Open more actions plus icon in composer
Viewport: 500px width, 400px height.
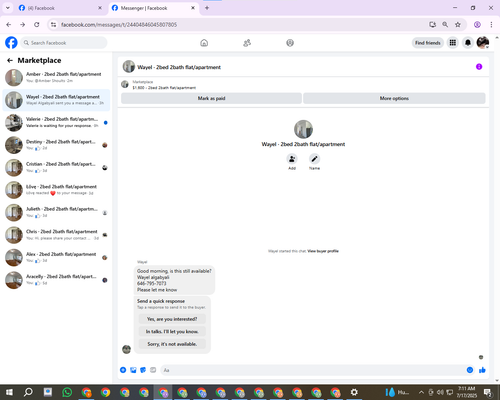(123, 370)
